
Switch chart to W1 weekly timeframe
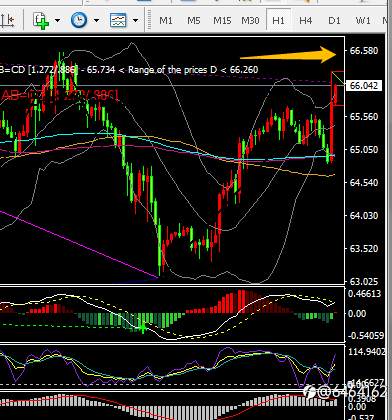coord(363,21)
